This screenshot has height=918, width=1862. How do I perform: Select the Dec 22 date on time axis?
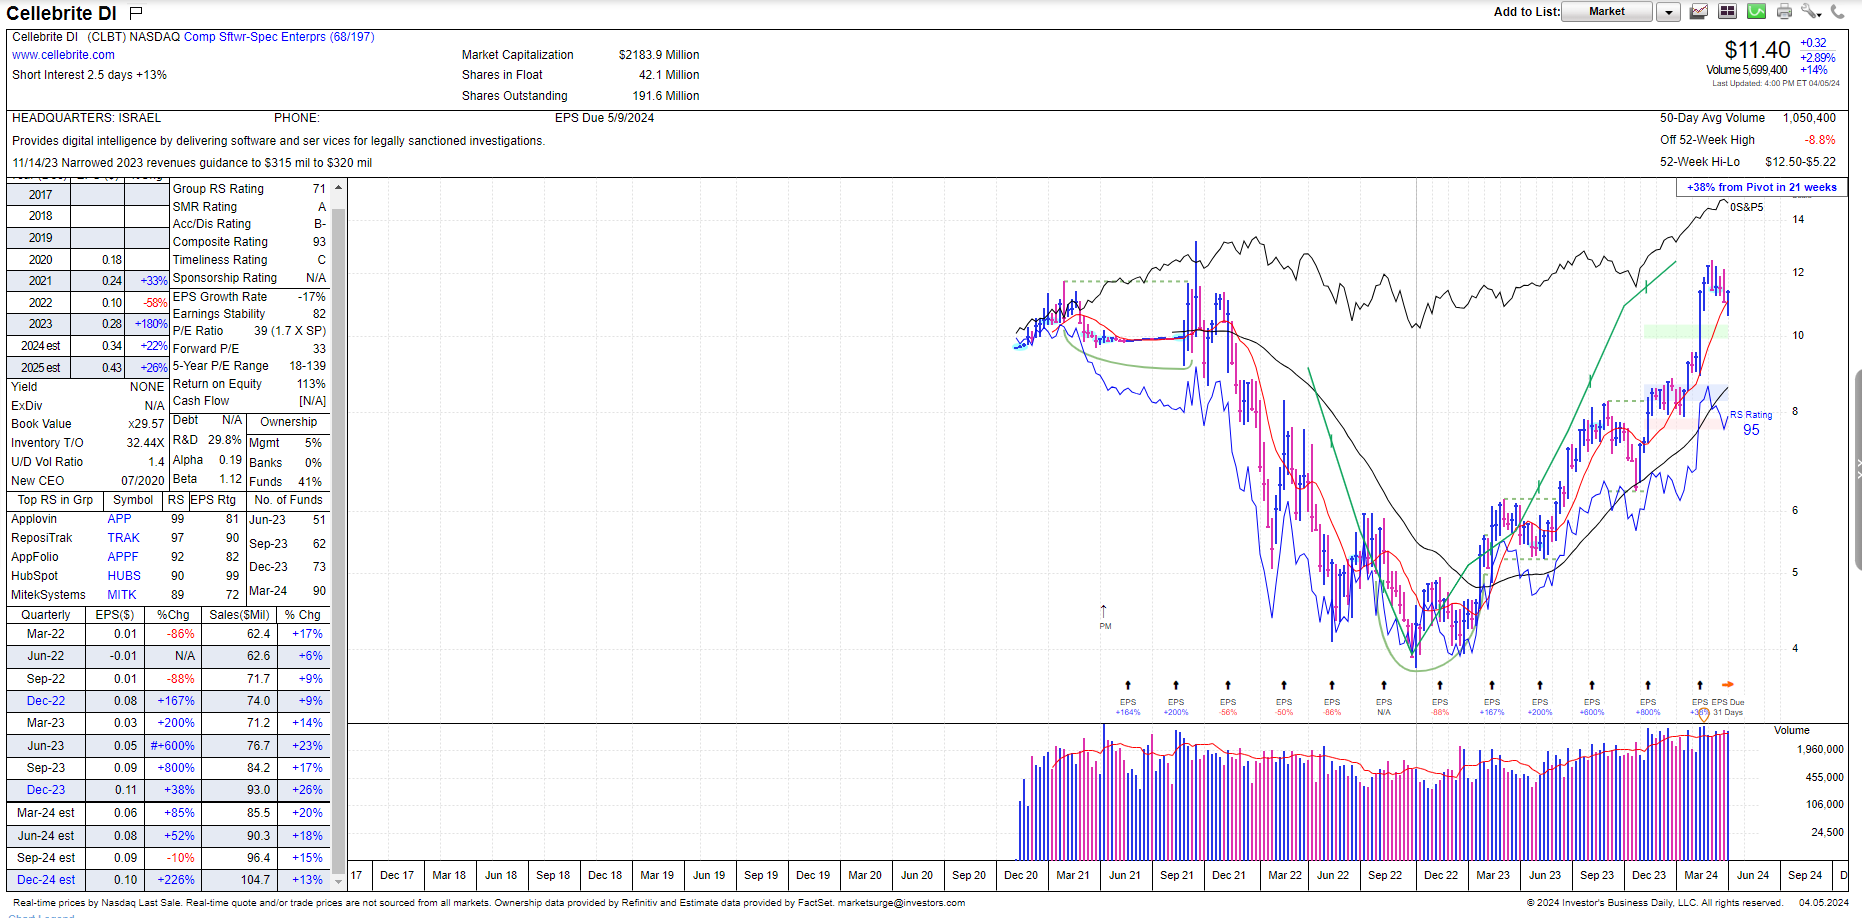1441,875
